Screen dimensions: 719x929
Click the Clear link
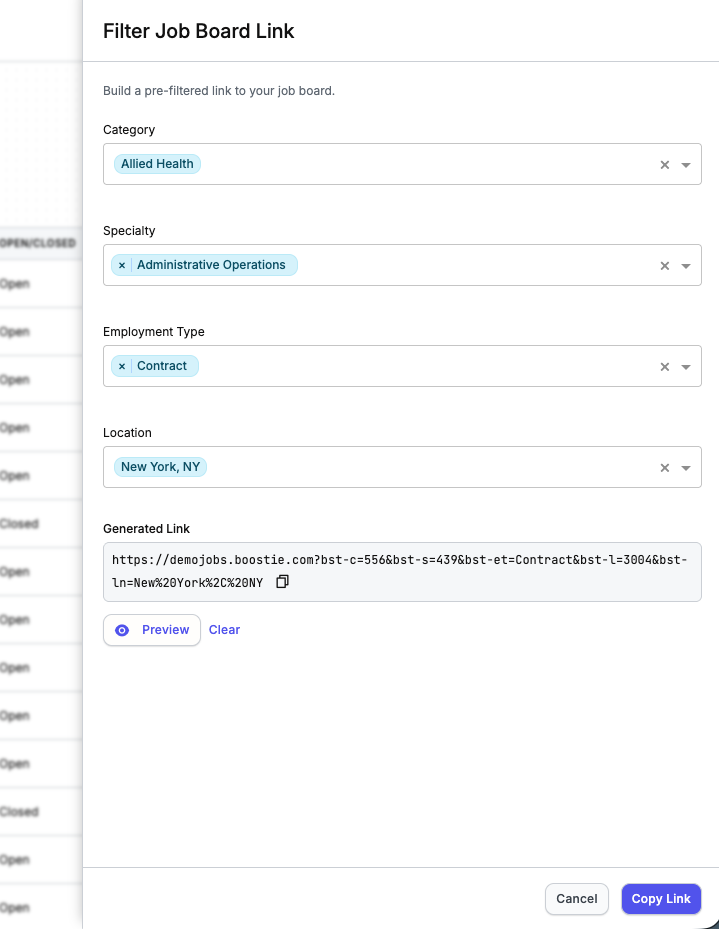coord(224,630)
